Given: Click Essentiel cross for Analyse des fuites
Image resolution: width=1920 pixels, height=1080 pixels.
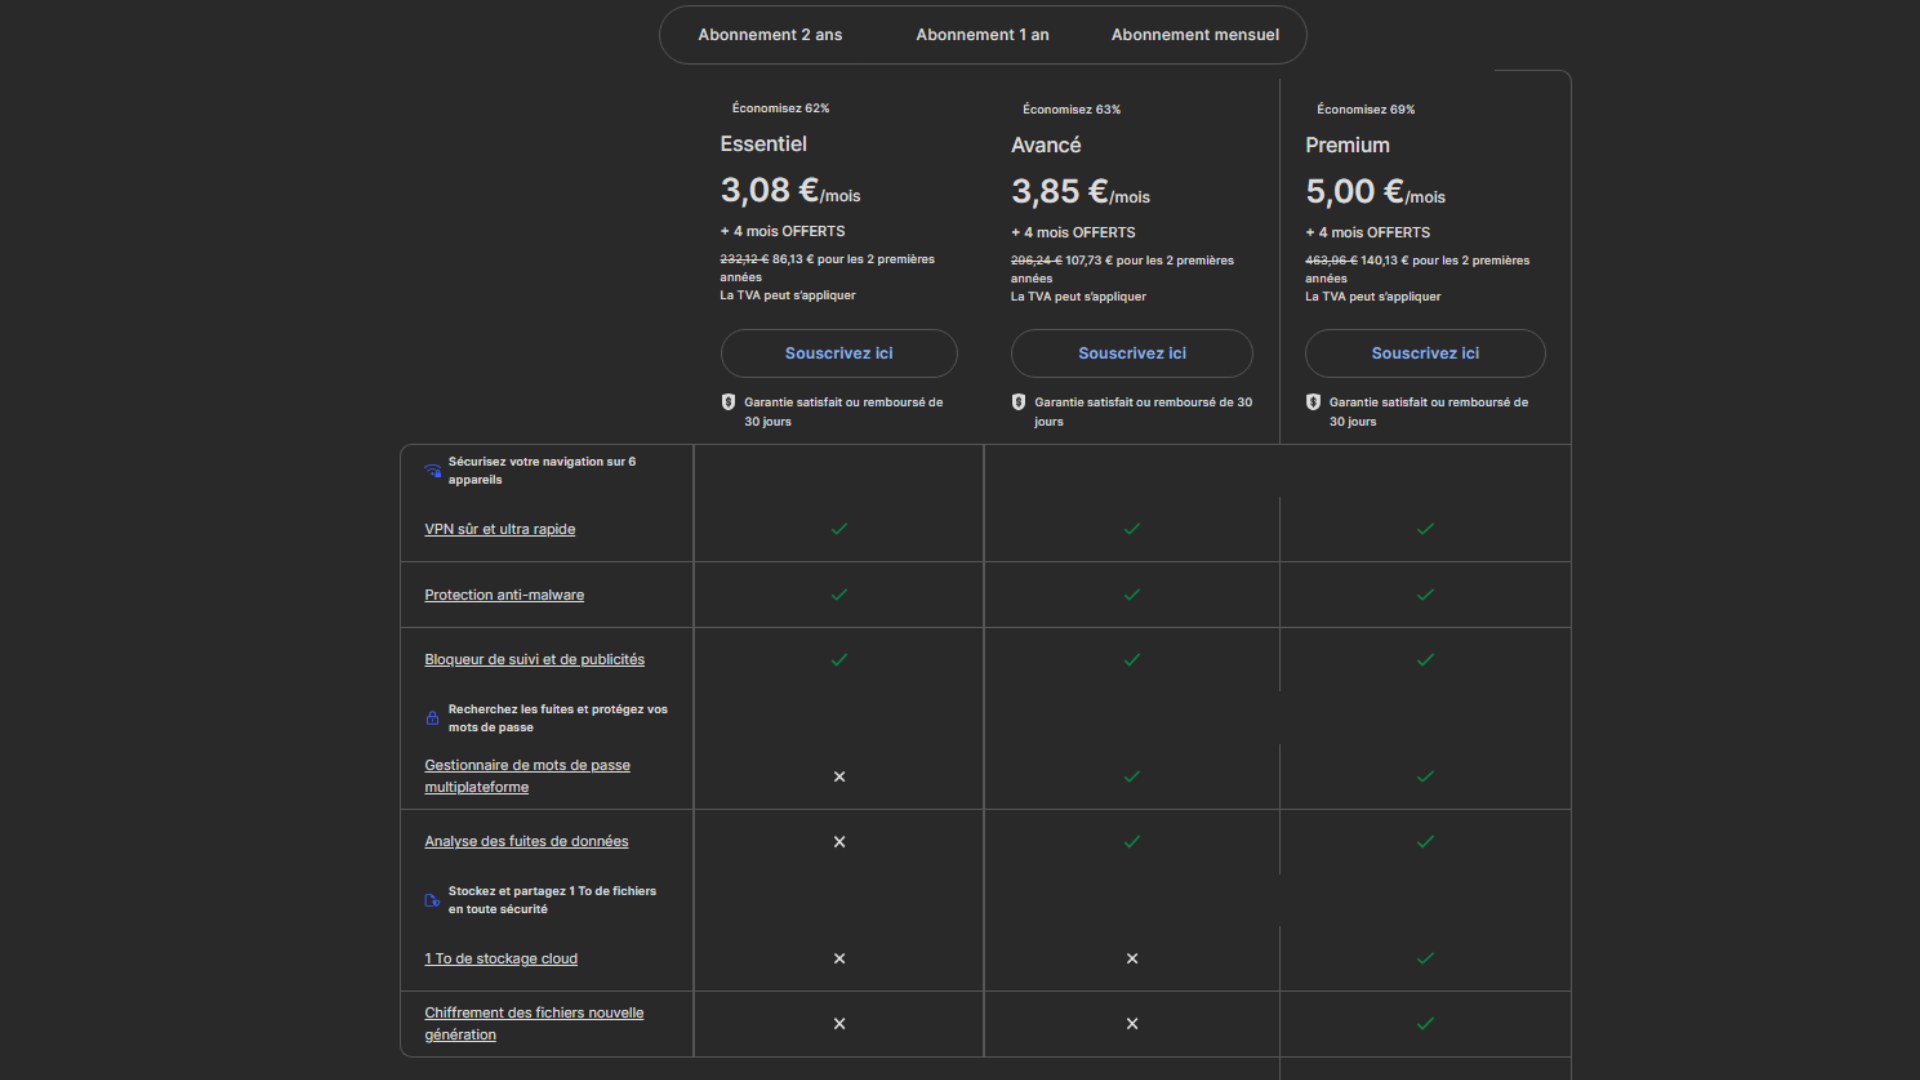Looking at the screenshot, I should click(839, 842).
